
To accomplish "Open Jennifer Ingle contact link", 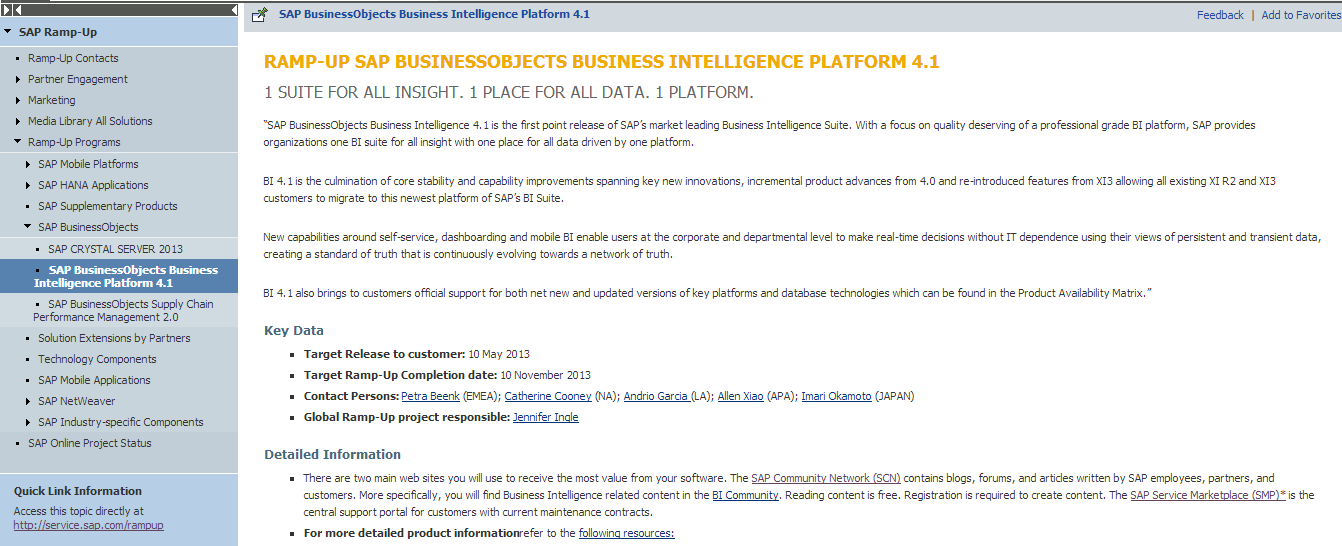I will click(545, 417).
